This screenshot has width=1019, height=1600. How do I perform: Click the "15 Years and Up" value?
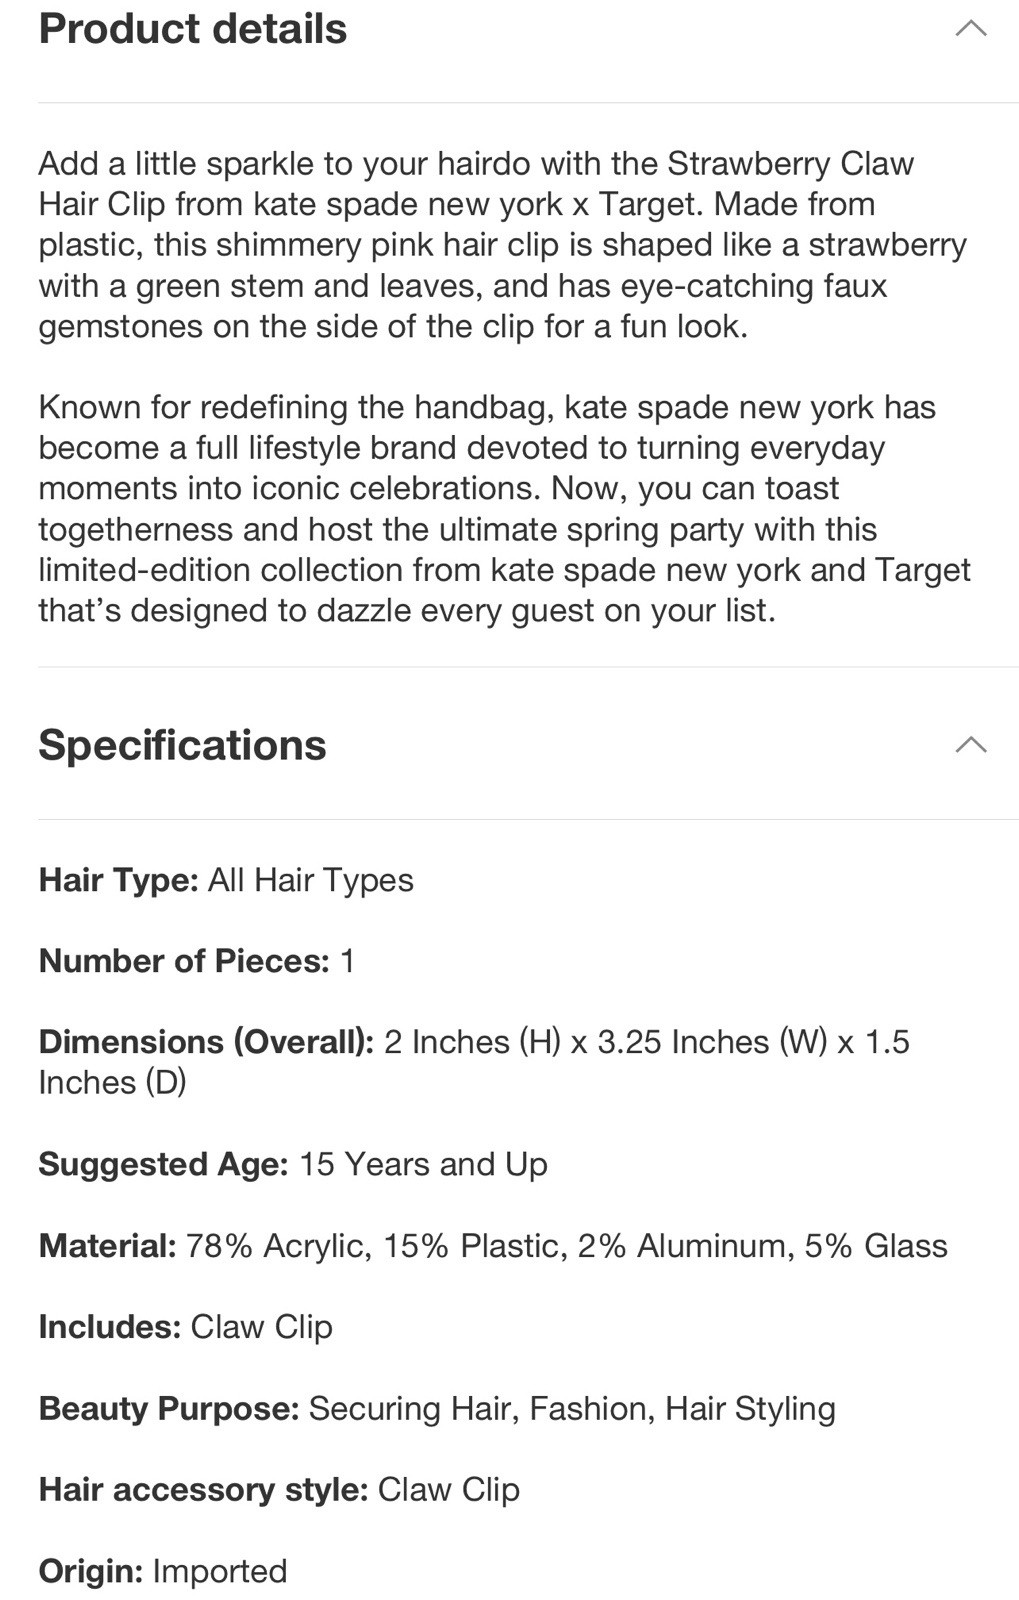coord(424,1164)
